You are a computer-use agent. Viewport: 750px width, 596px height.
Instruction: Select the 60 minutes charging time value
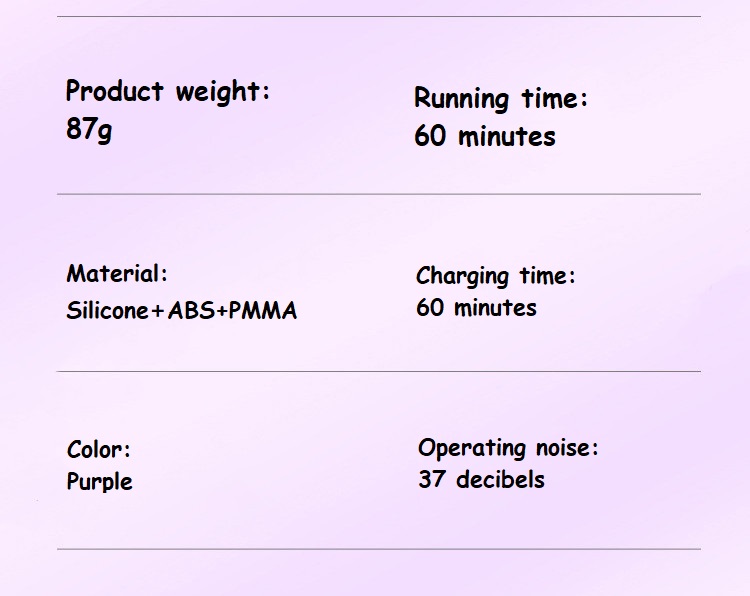476,307
